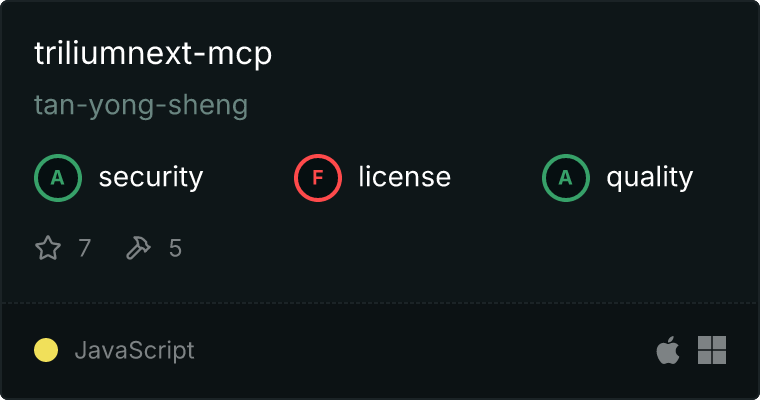Click the red F license grade badge

click(x=318, y=178)
